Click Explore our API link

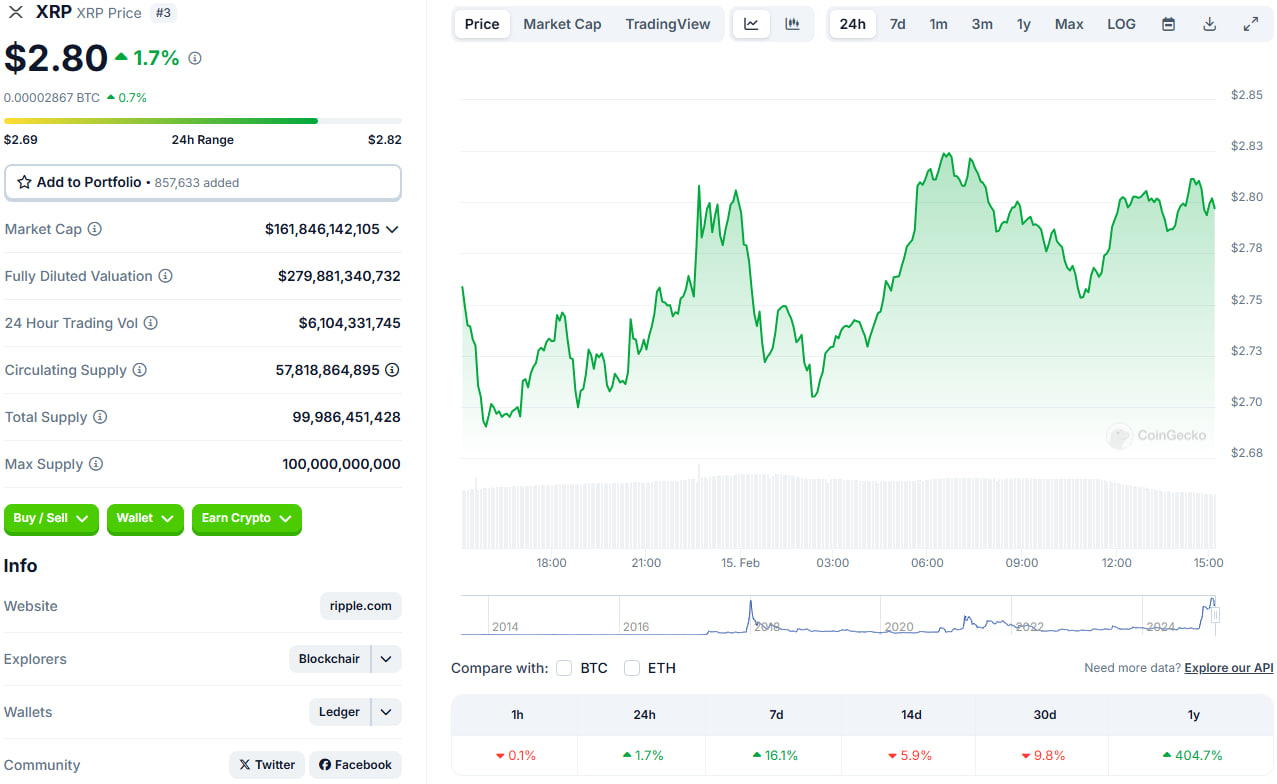click(x=1229, y=668)
